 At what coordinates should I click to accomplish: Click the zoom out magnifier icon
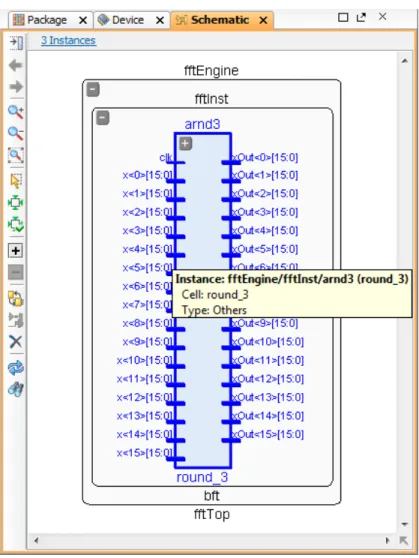pos(16,133)
